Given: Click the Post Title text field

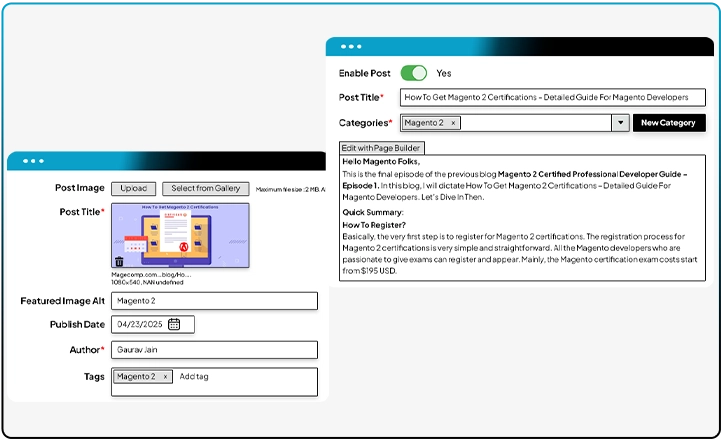Looking at the screenshot, I should 552,97.
